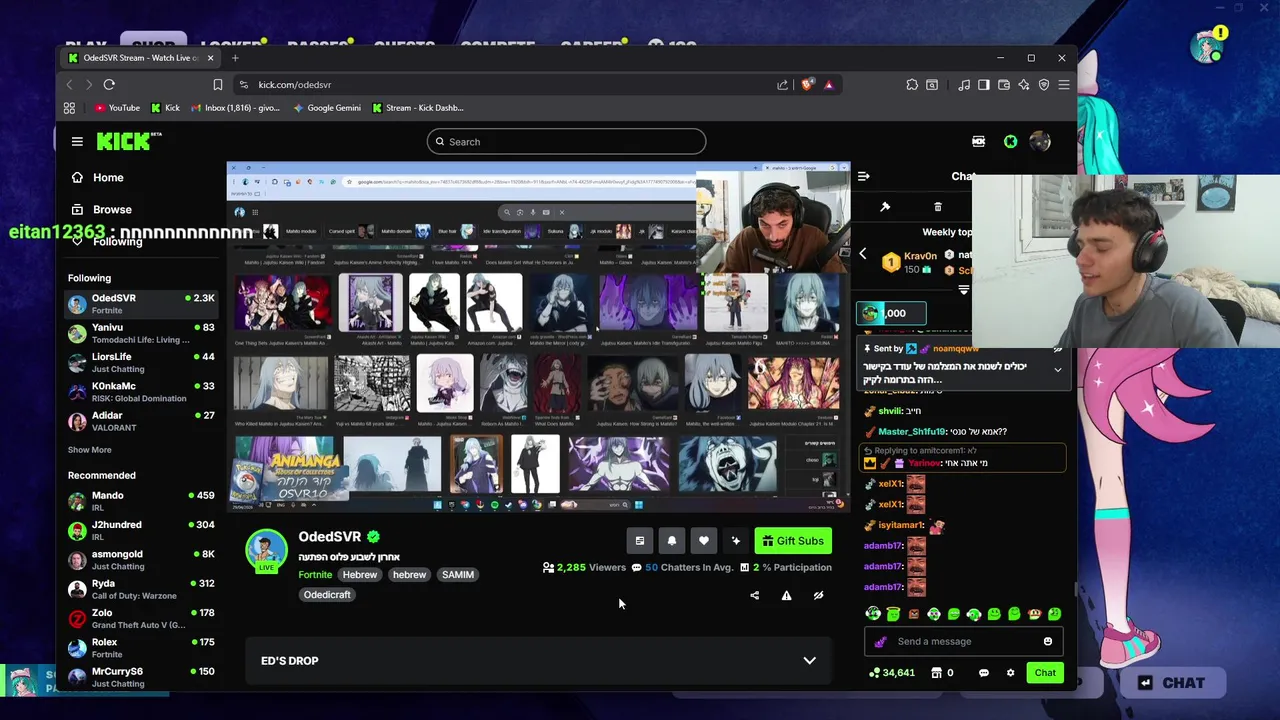The height and width of the screenshot is (720, 1280).
Task: Click the chat trash bin icon
Action: (937, 206)
